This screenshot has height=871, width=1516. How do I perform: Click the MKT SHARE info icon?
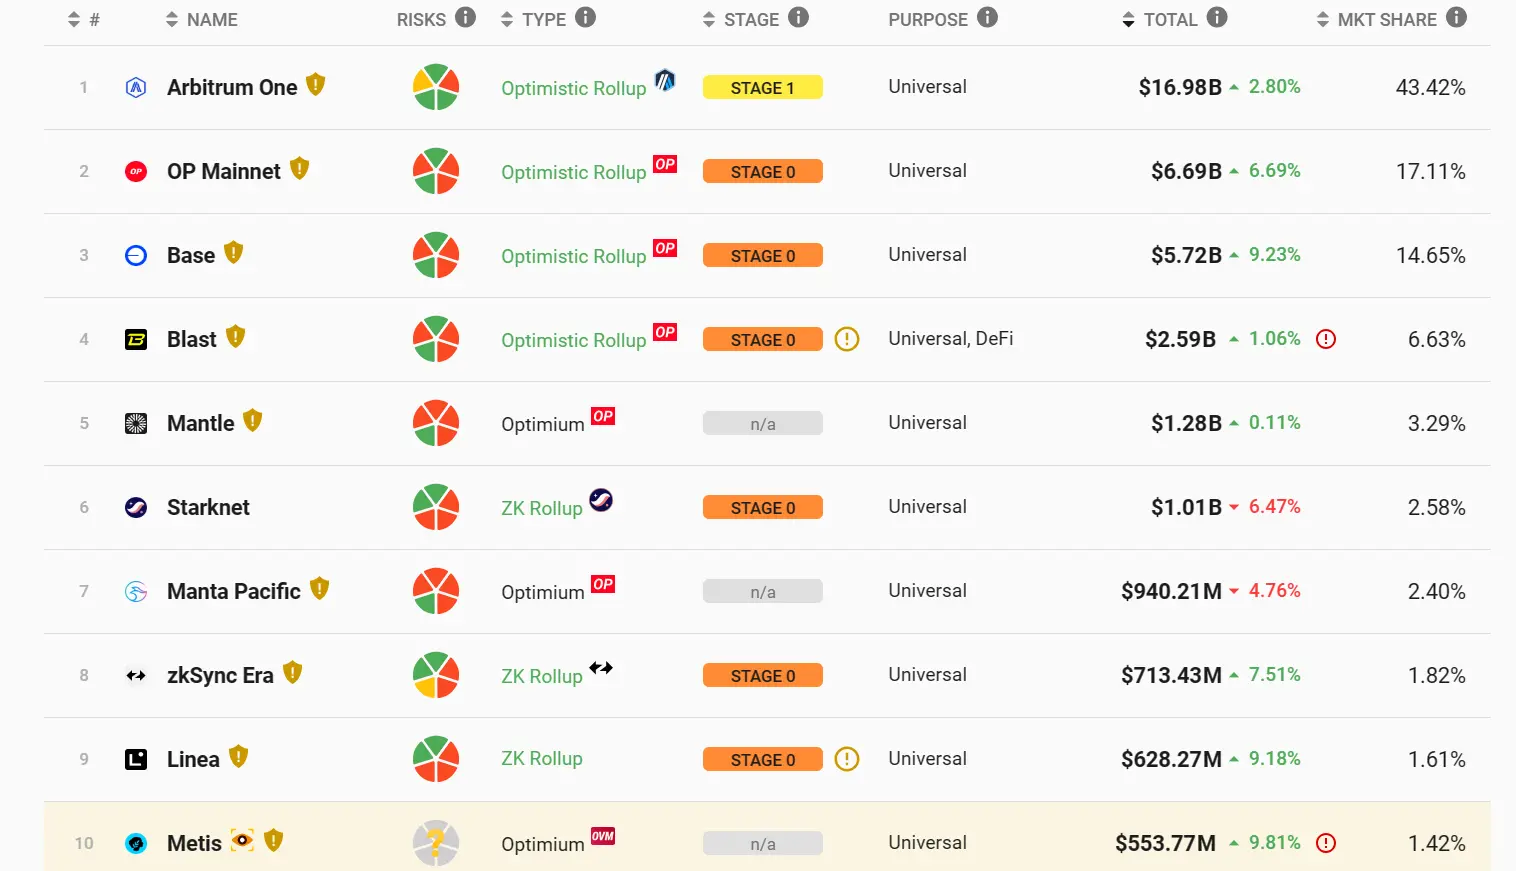click(1457, 17)
